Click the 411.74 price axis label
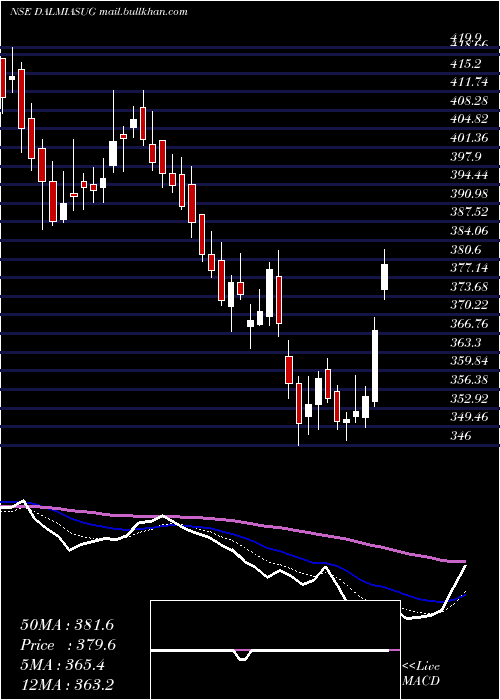 (x=469, y=83)
